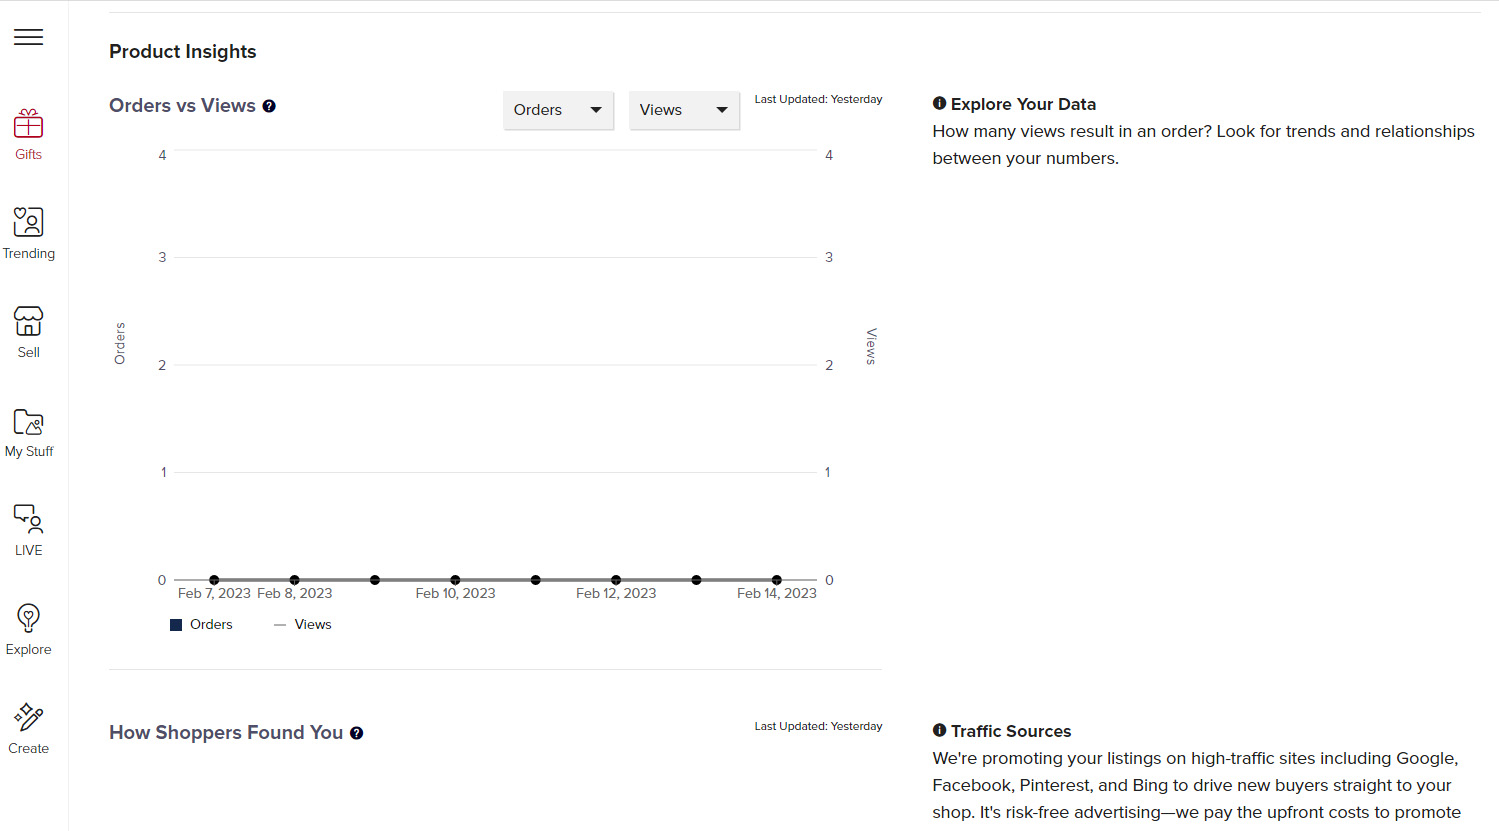Click the Explore Your Data info icon

[x=939, y=103]
